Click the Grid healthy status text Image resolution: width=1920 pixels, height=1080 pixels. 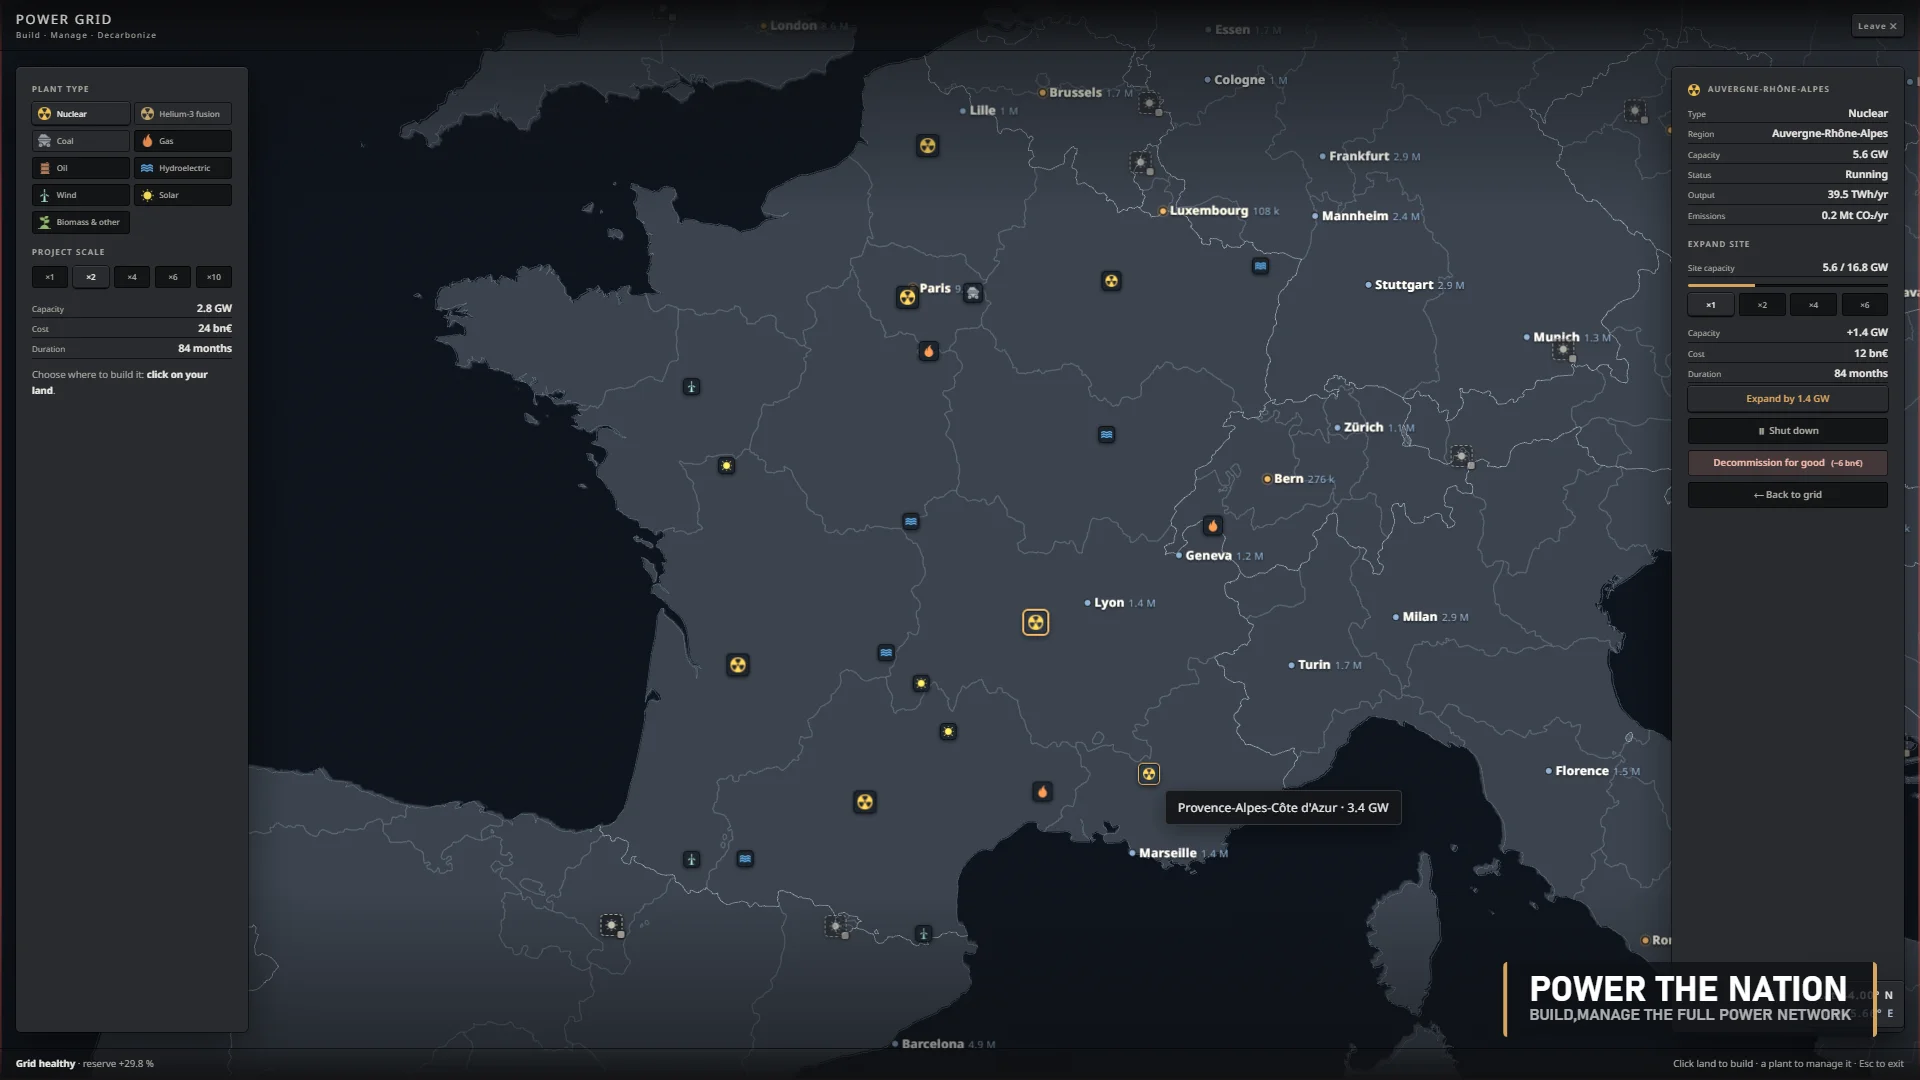point(45,1064)
